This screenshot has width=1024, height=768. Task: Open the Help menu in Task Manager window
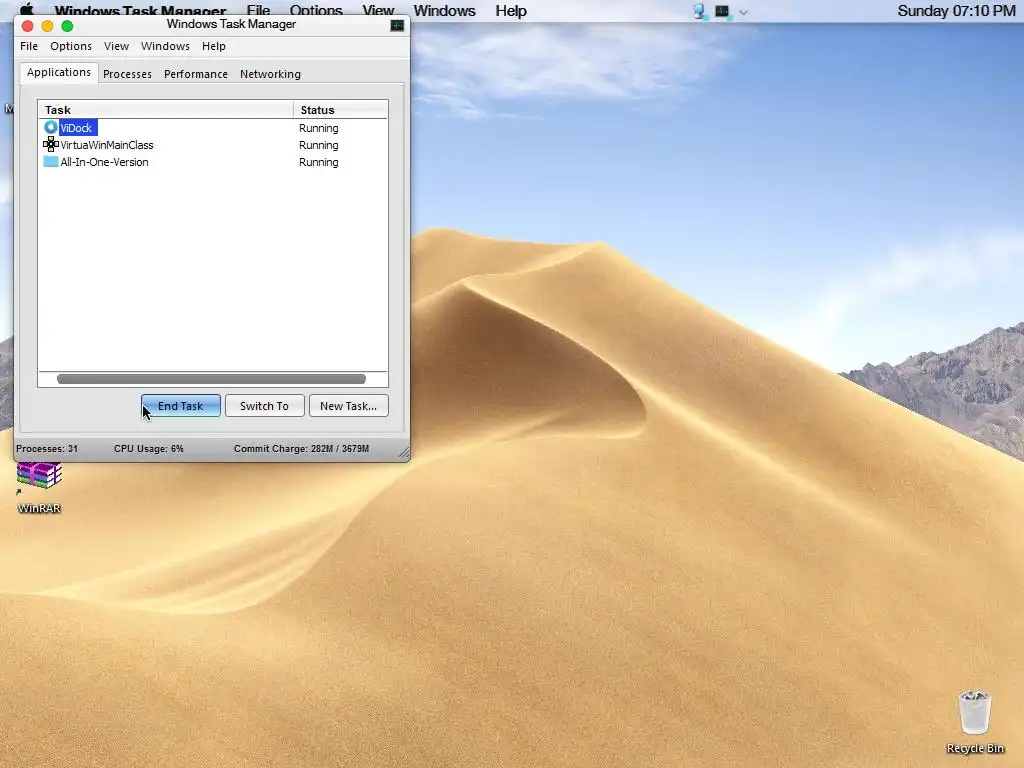(214, 46)
